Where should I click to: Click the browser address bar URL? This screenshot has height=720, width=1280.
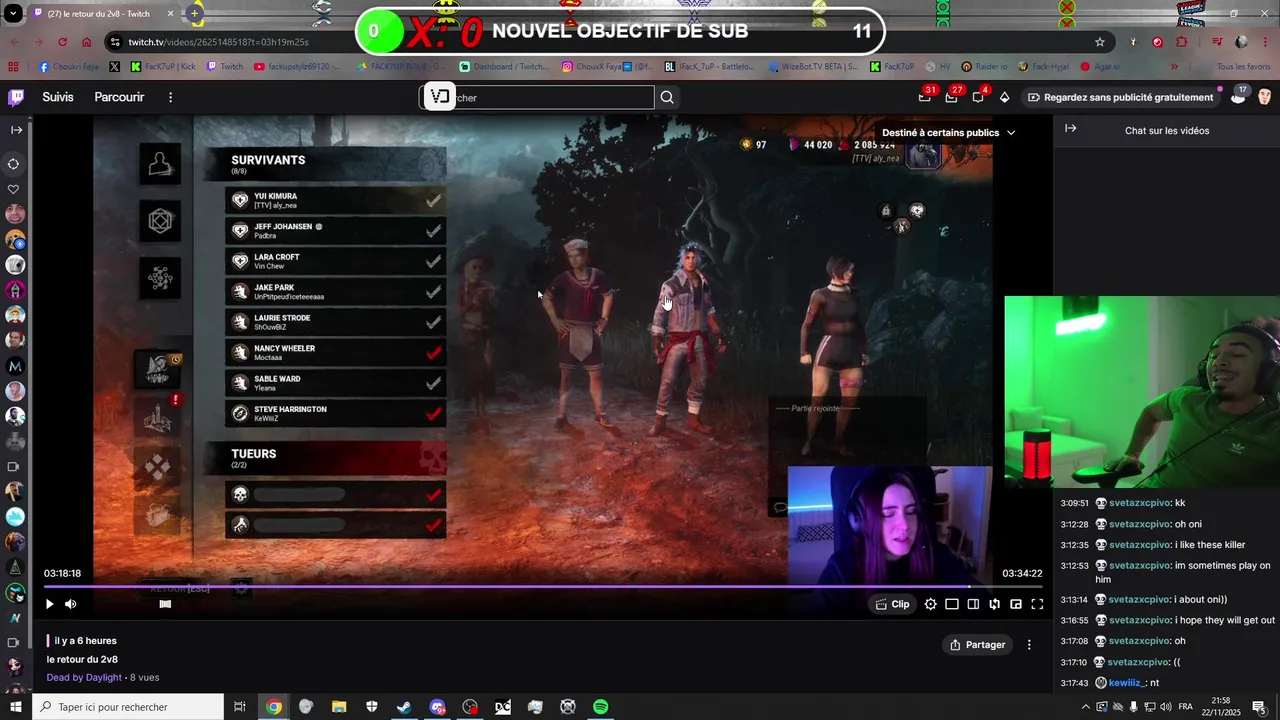pos(218,42)
